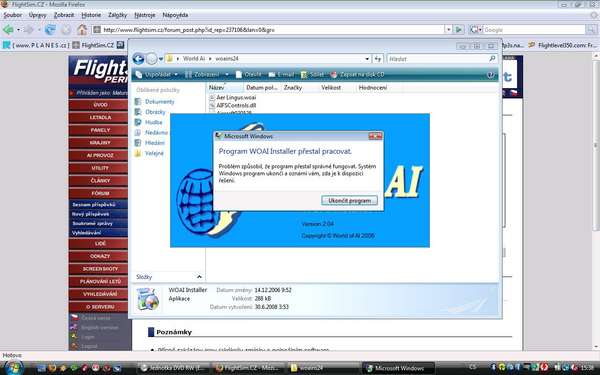Open Explorer address bar history dropdown
Viewport: 600px width, 375px height.
coord(367,59)
